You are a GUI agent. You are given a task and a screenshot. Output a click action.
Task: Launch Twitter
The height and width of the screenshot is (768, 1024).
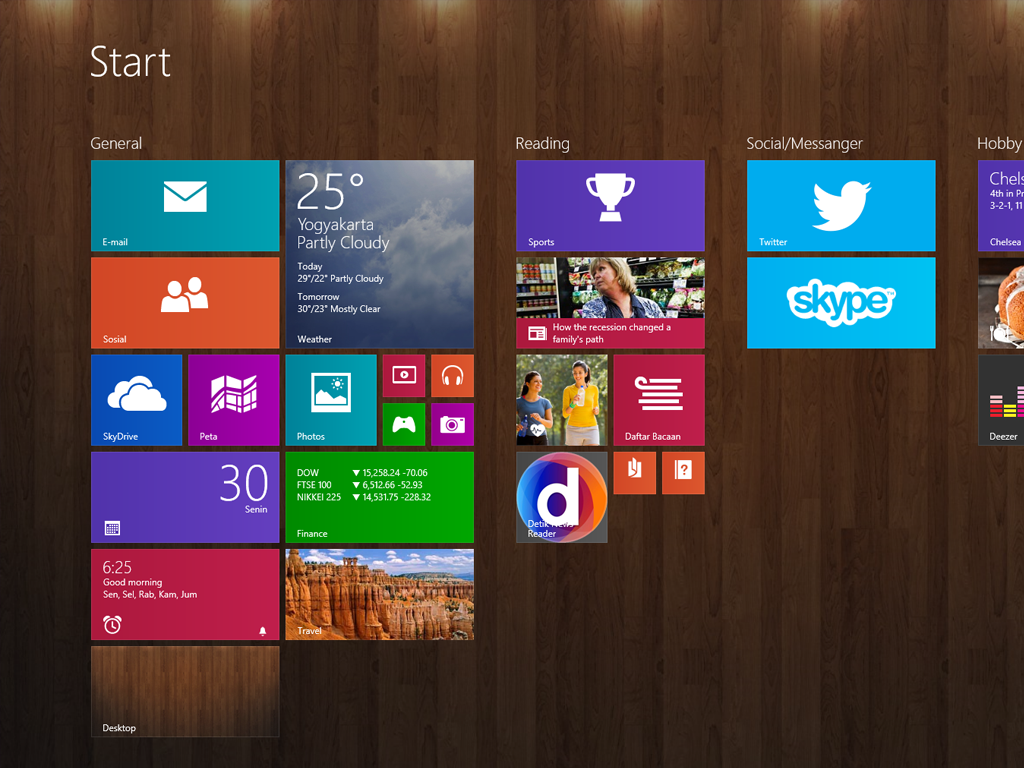(x=840, y=205)
